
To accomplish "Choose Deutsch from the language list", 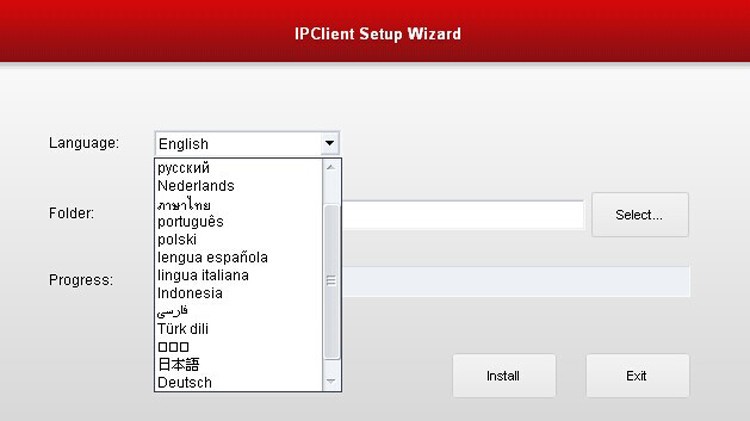I will coord(184,382).
